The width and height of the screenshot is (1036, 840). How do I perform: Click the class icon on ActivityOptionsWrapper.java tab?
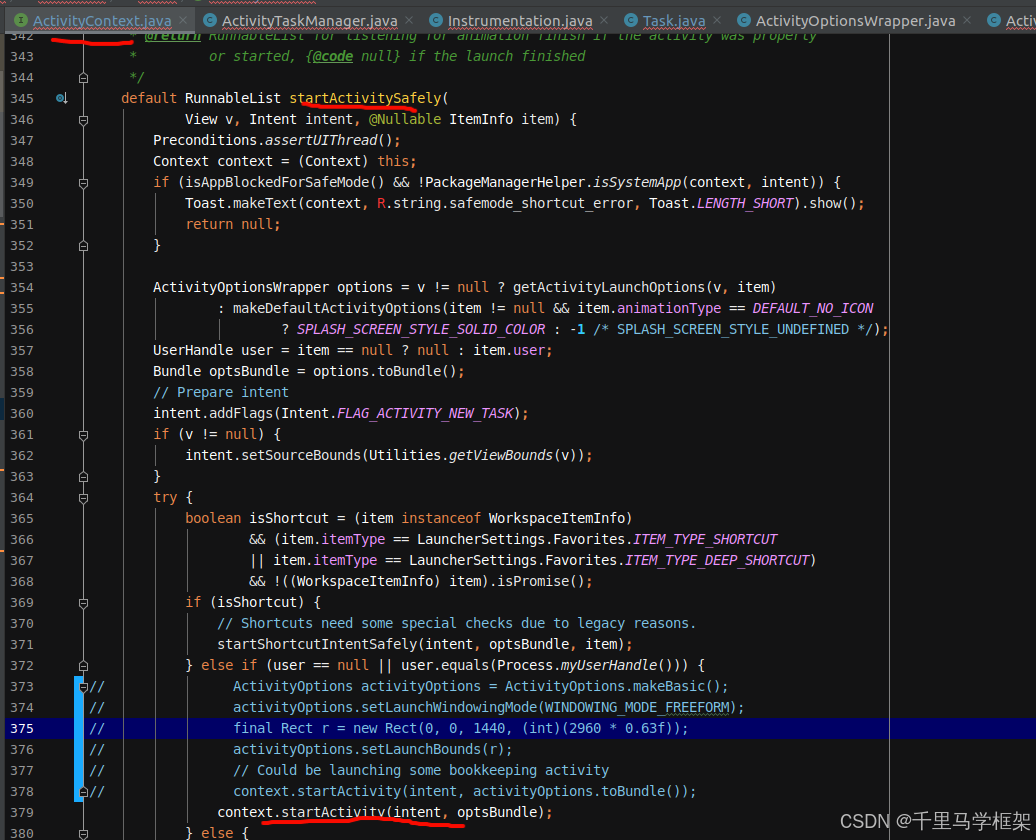[743, 20]
